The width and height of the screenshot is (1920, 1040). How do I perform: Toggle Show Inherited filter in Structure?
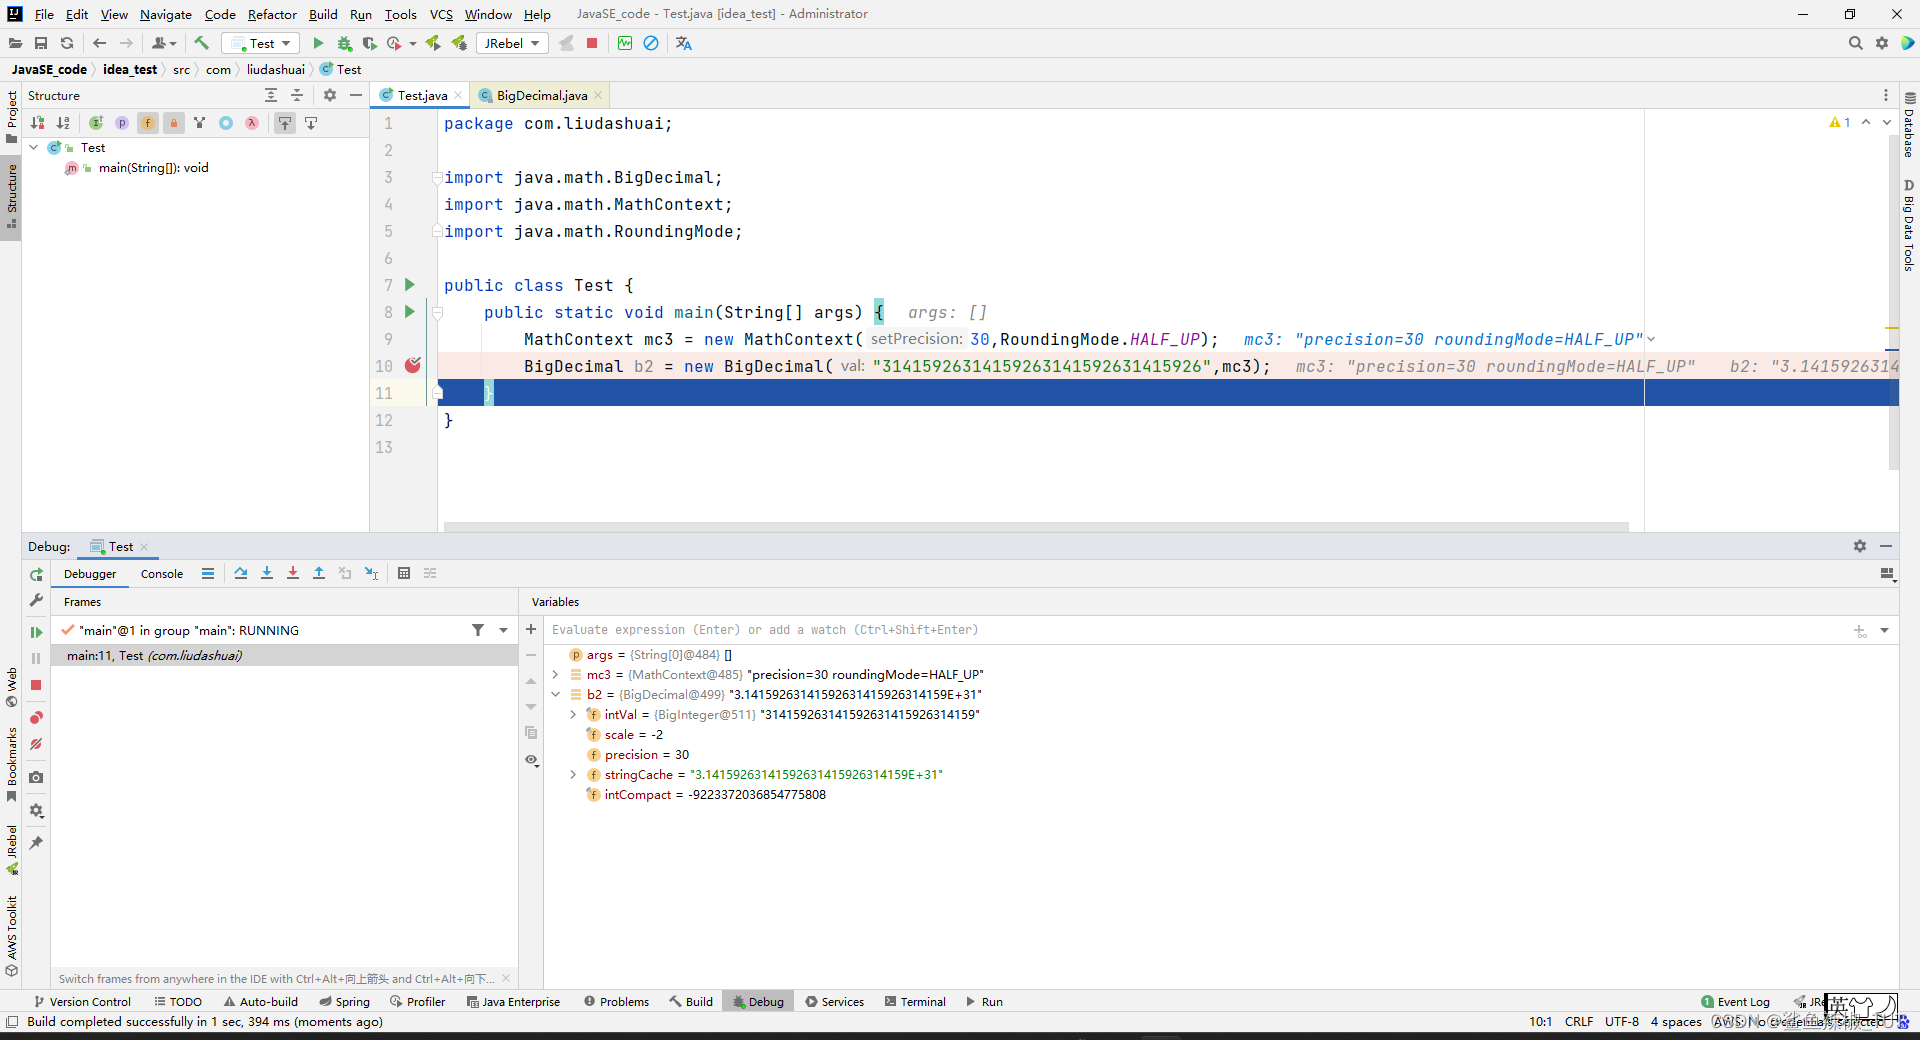pyautogui.click(x=200, y=123)
